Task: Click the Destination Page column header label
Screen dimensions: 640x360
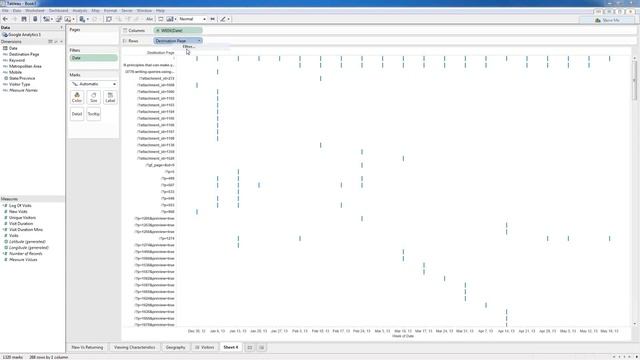Action: click(161, 53)
